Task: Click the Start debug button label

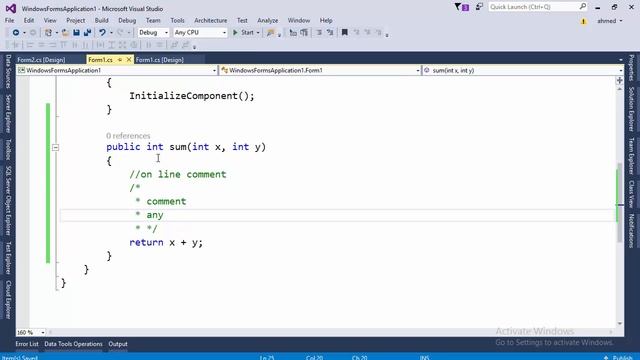Action: [x=247, y=33]
